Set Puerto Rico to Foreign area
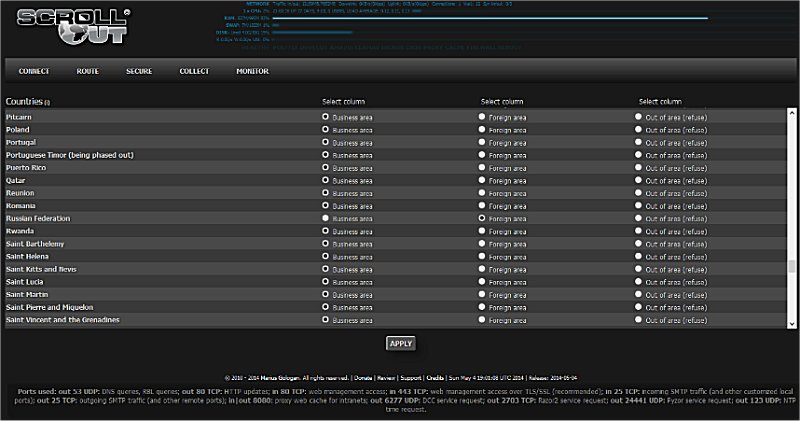This screenshot has height=421, width=800. [x=482, y=168]
